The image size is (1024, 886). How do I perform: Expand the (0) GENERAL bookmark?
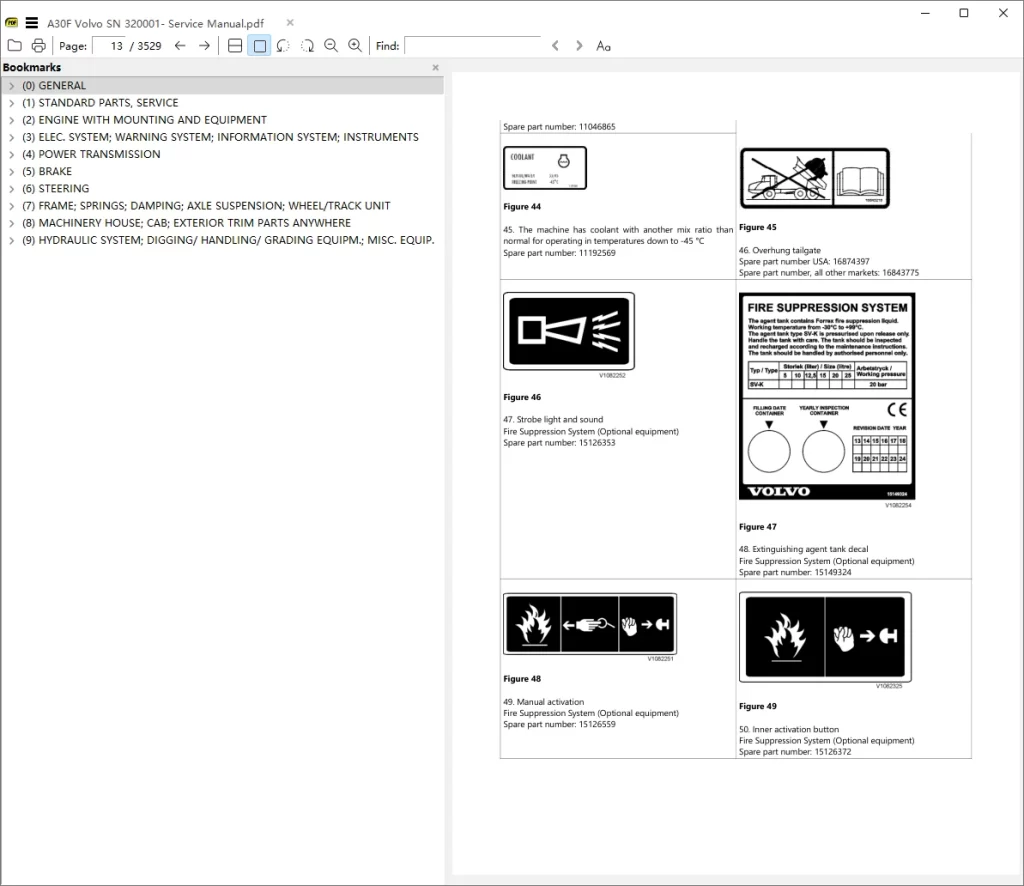11,86
